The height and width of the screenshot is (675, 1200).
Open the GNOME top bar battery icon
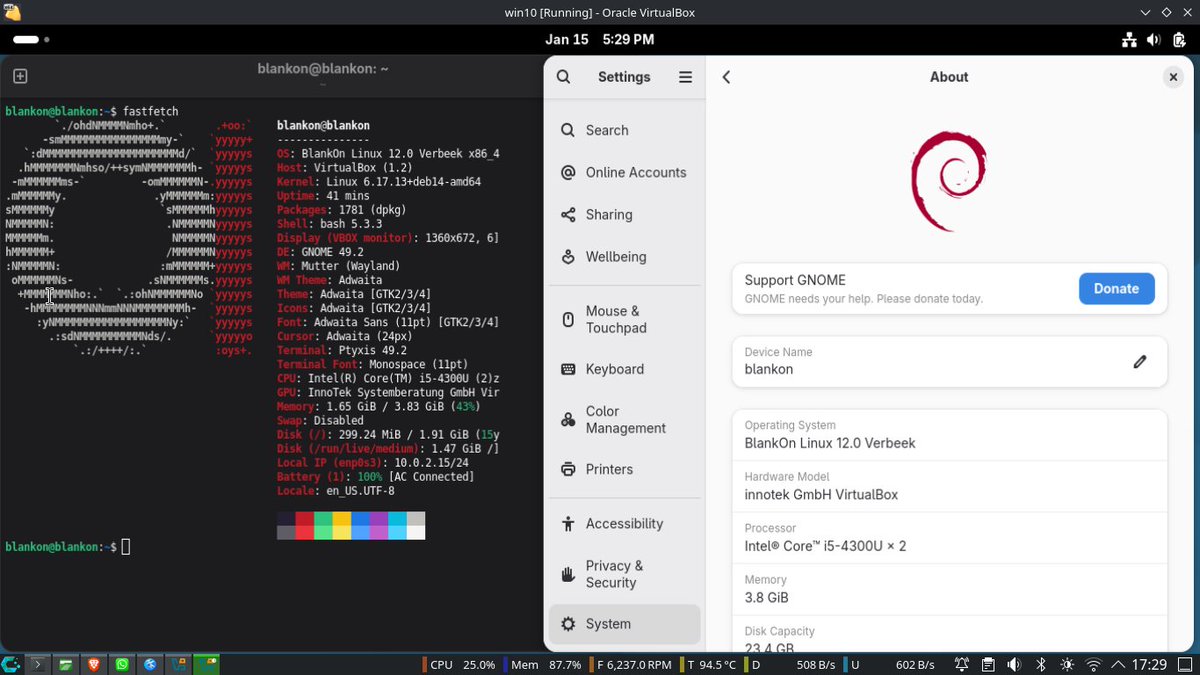point(1178,40)
